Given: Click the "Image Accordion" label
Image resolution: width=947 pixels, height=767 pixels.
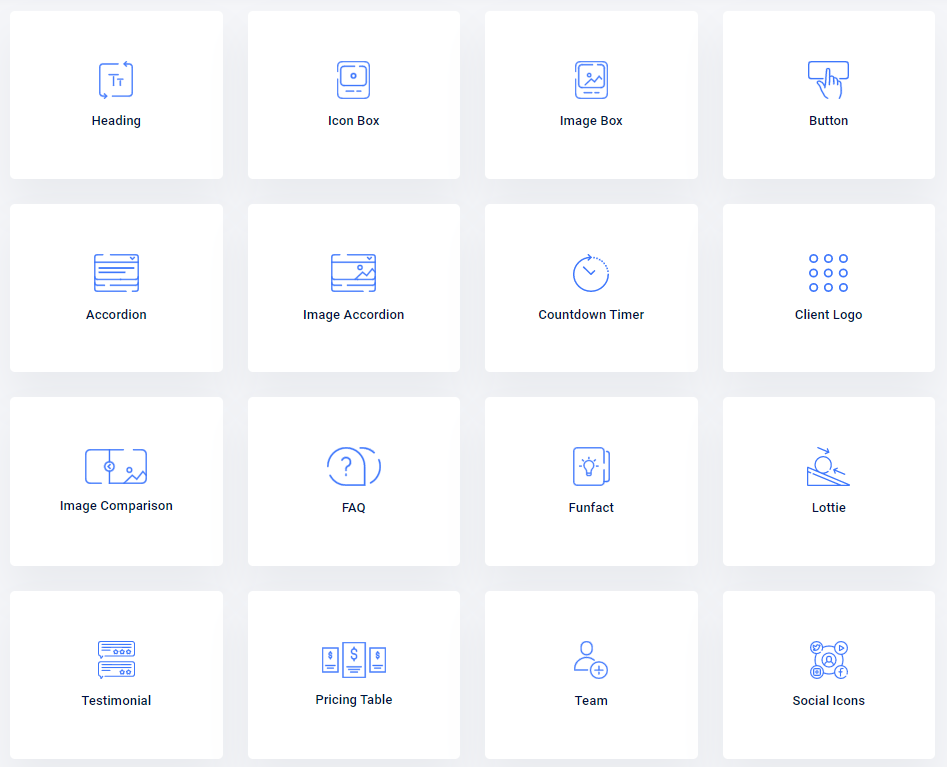Looking at the screenshot, I should 353,315.
